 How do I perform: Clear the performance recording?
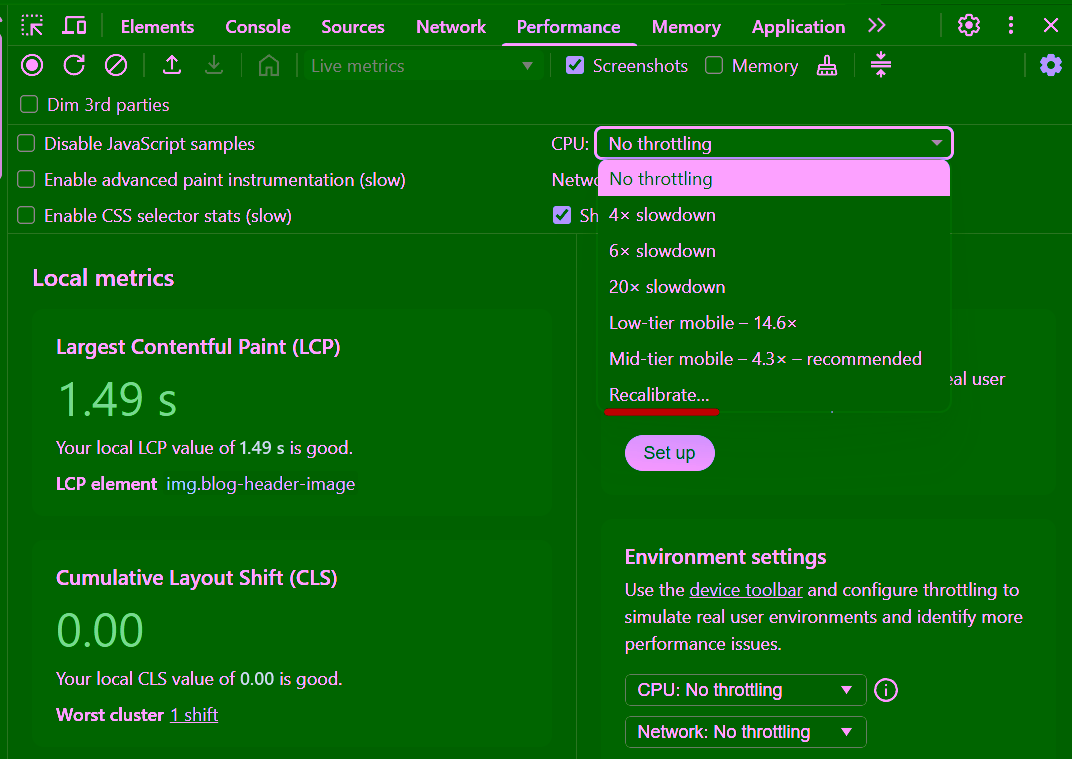pyautogui.click(x=116, y=66)
